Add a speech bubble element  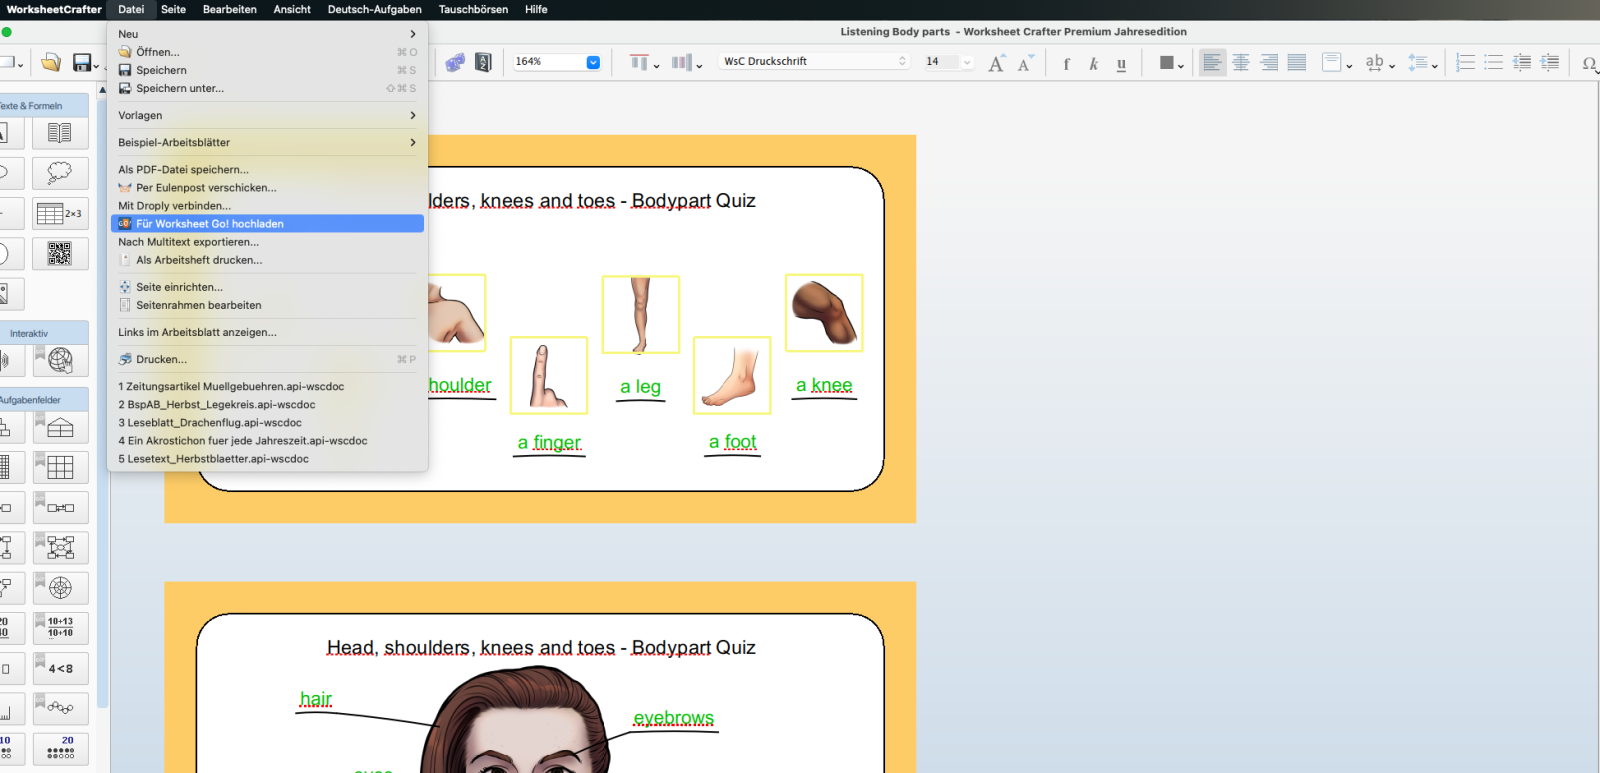click(x=60, y=173)
